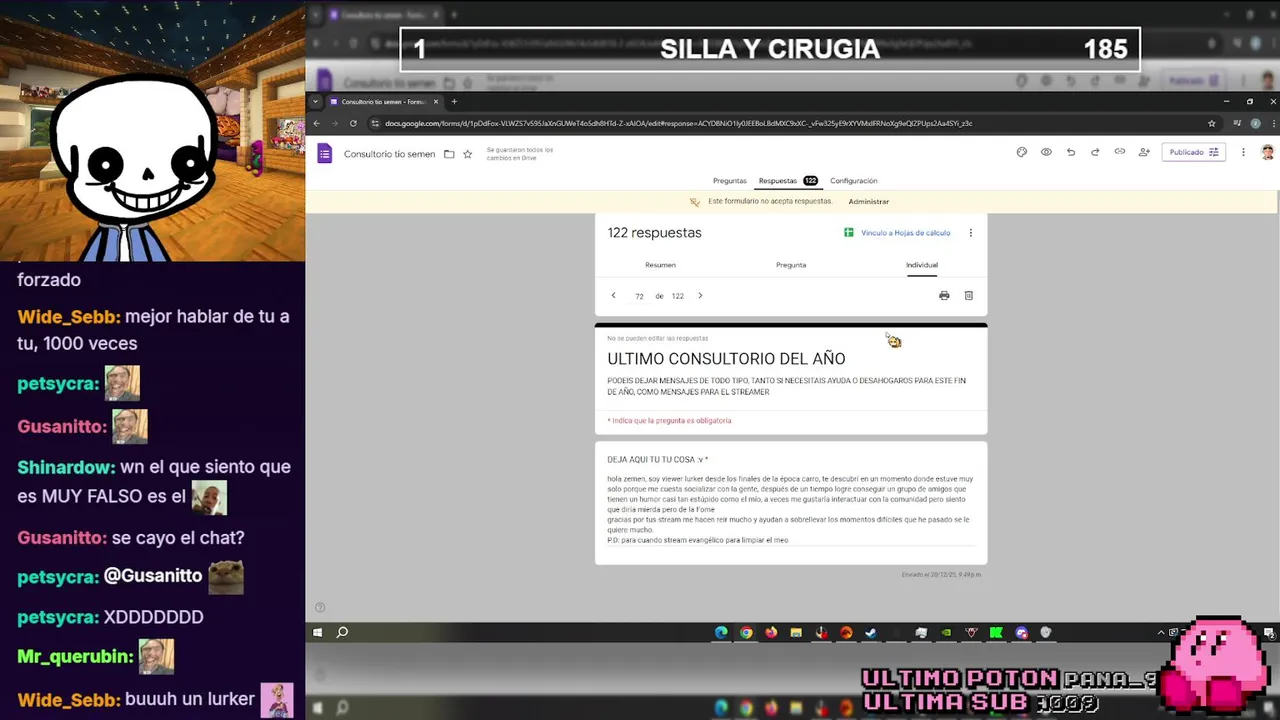Open the Windows Start menu

pos(318,632)
